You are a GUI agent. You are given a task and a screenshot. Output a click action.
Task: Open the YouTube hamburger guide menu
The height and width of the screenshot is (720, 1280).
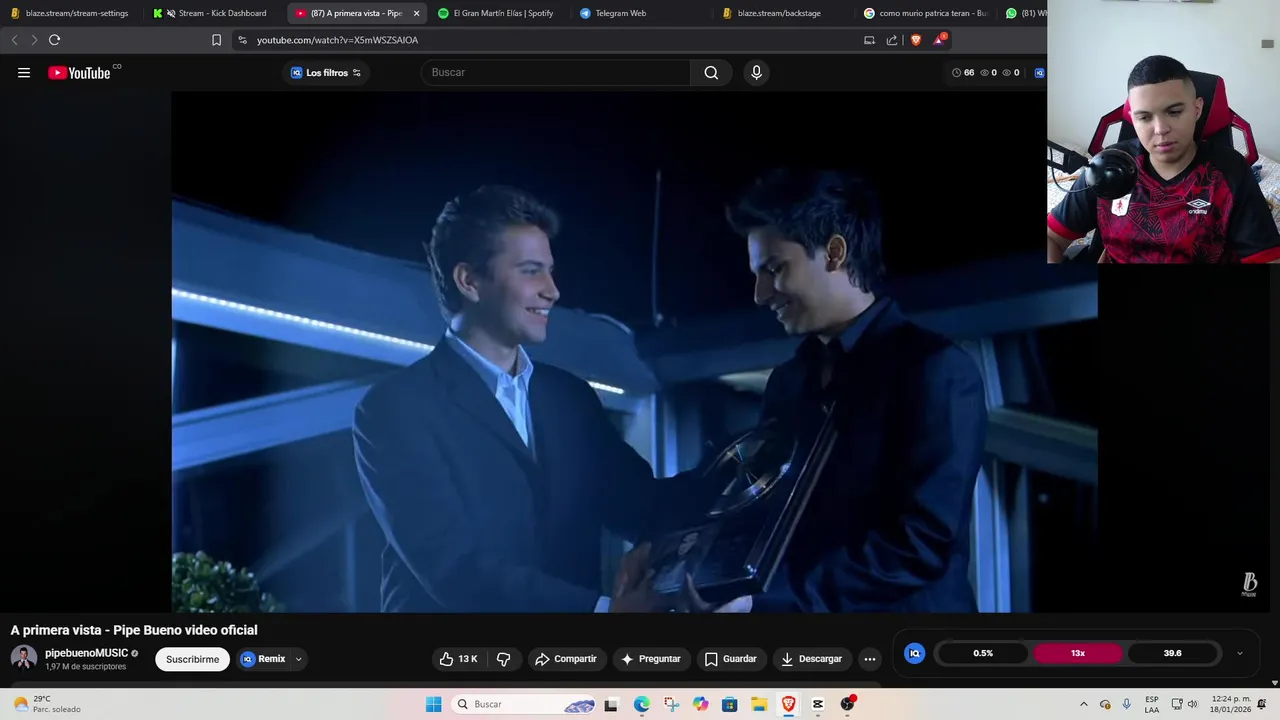(x=24, y=72)
